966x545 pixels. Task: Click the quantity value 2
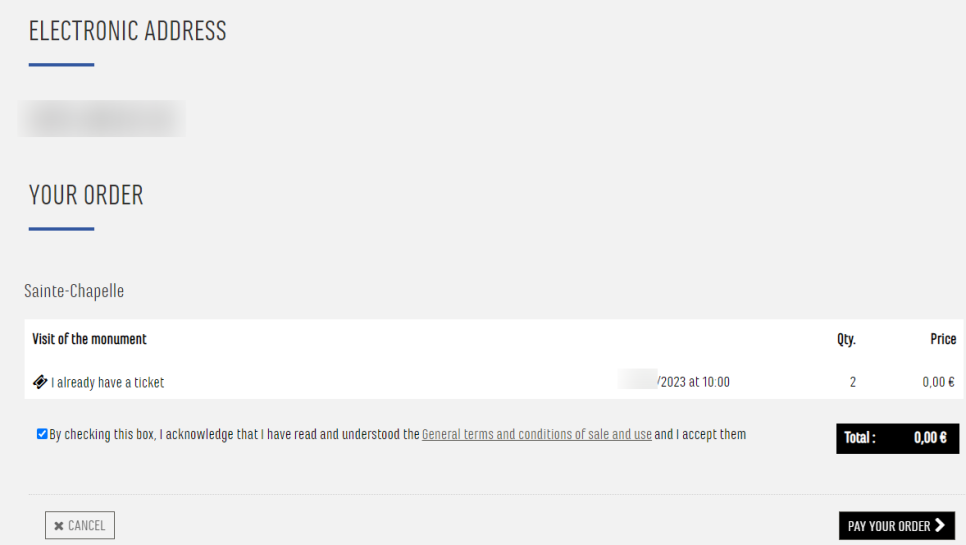pyautogui.click(x=853, y=382)
